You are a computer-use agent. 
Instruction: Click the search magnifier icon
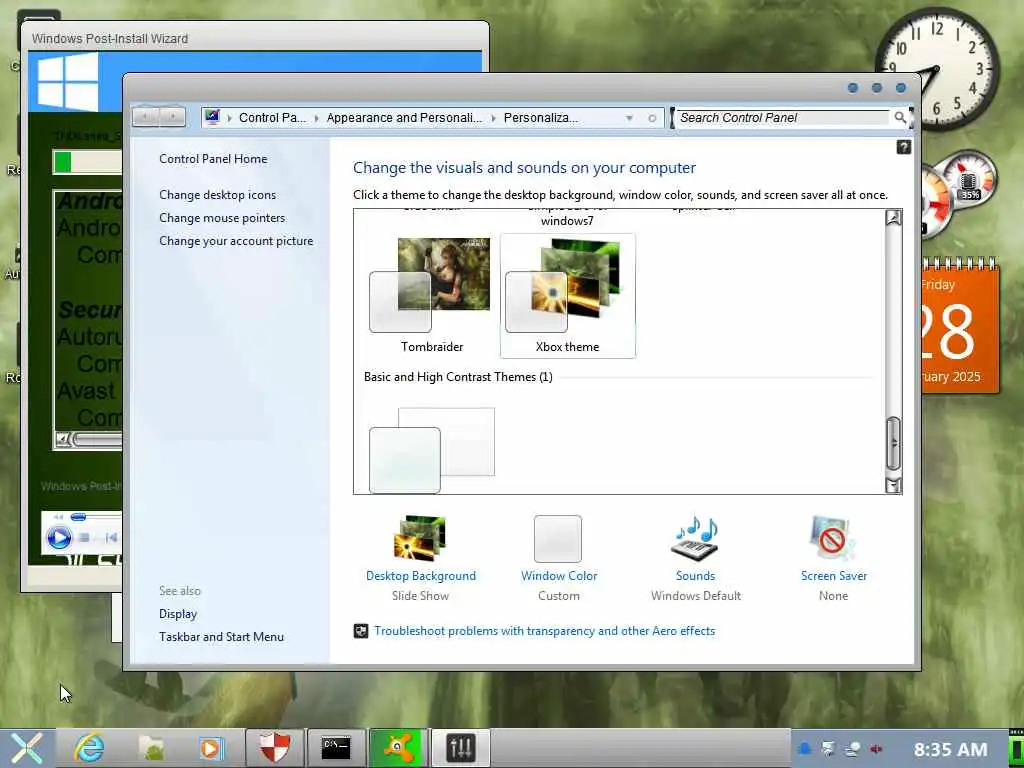(x=900, y=118)
